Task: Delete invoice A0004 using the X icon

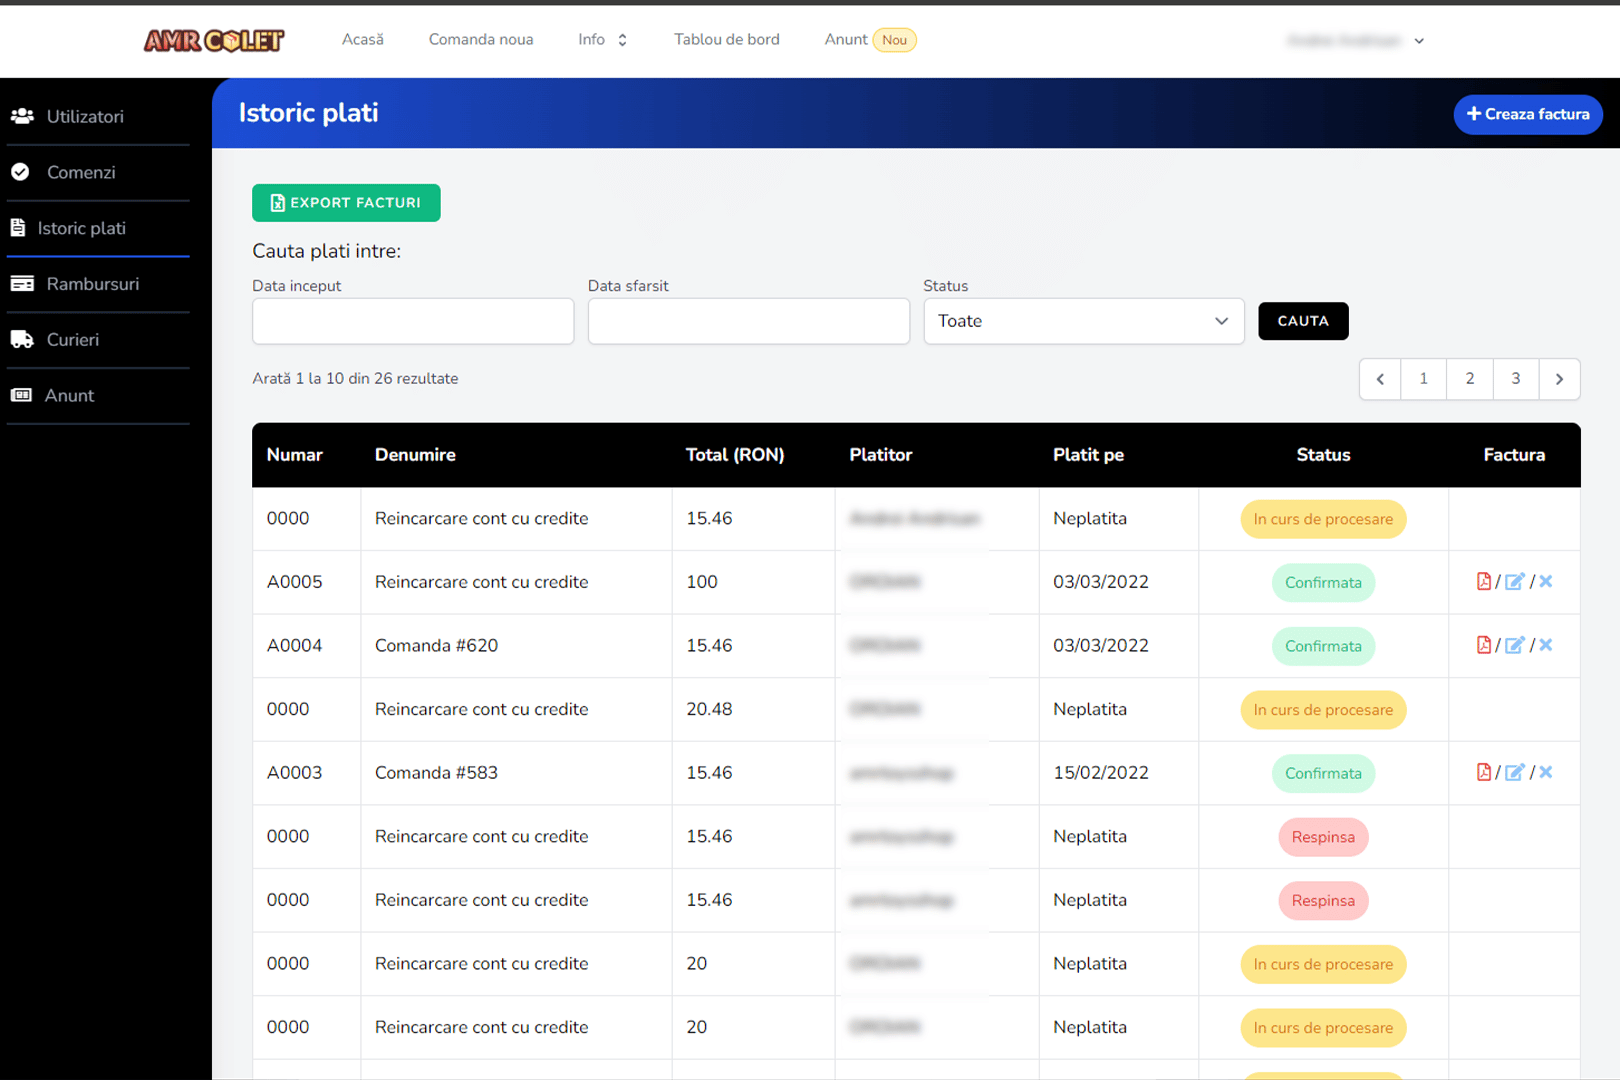Action: 1546,645
